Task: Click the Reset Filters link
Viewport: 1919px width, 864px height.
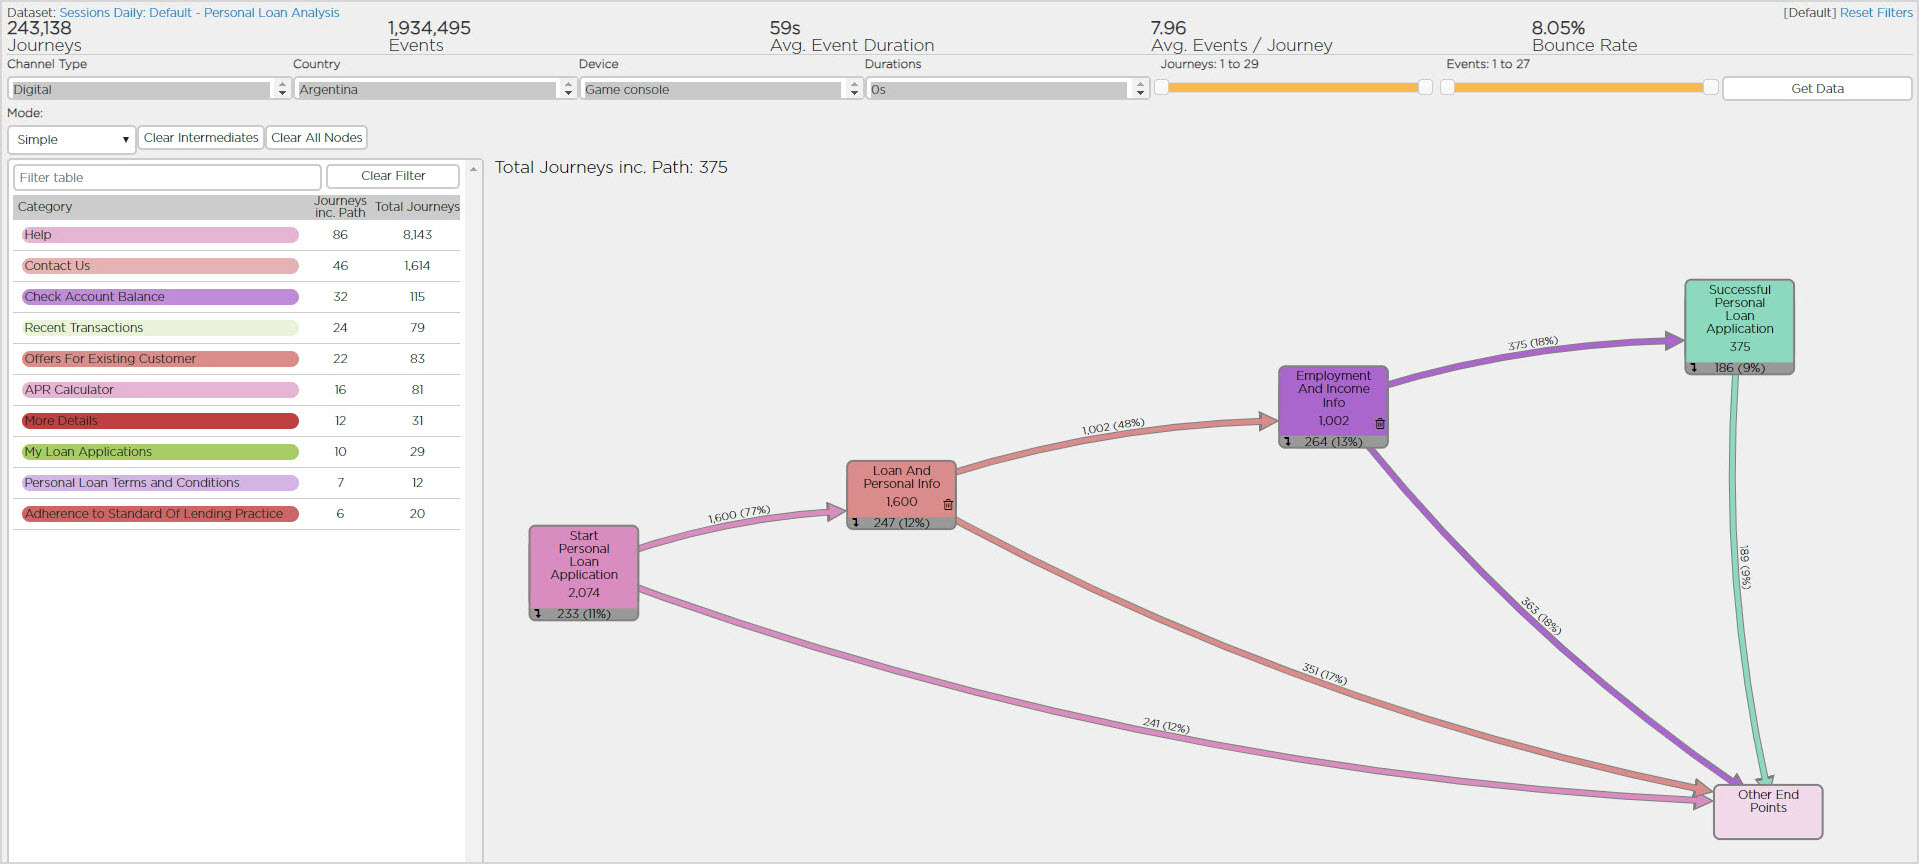Action: click(x=1875, y=13)
